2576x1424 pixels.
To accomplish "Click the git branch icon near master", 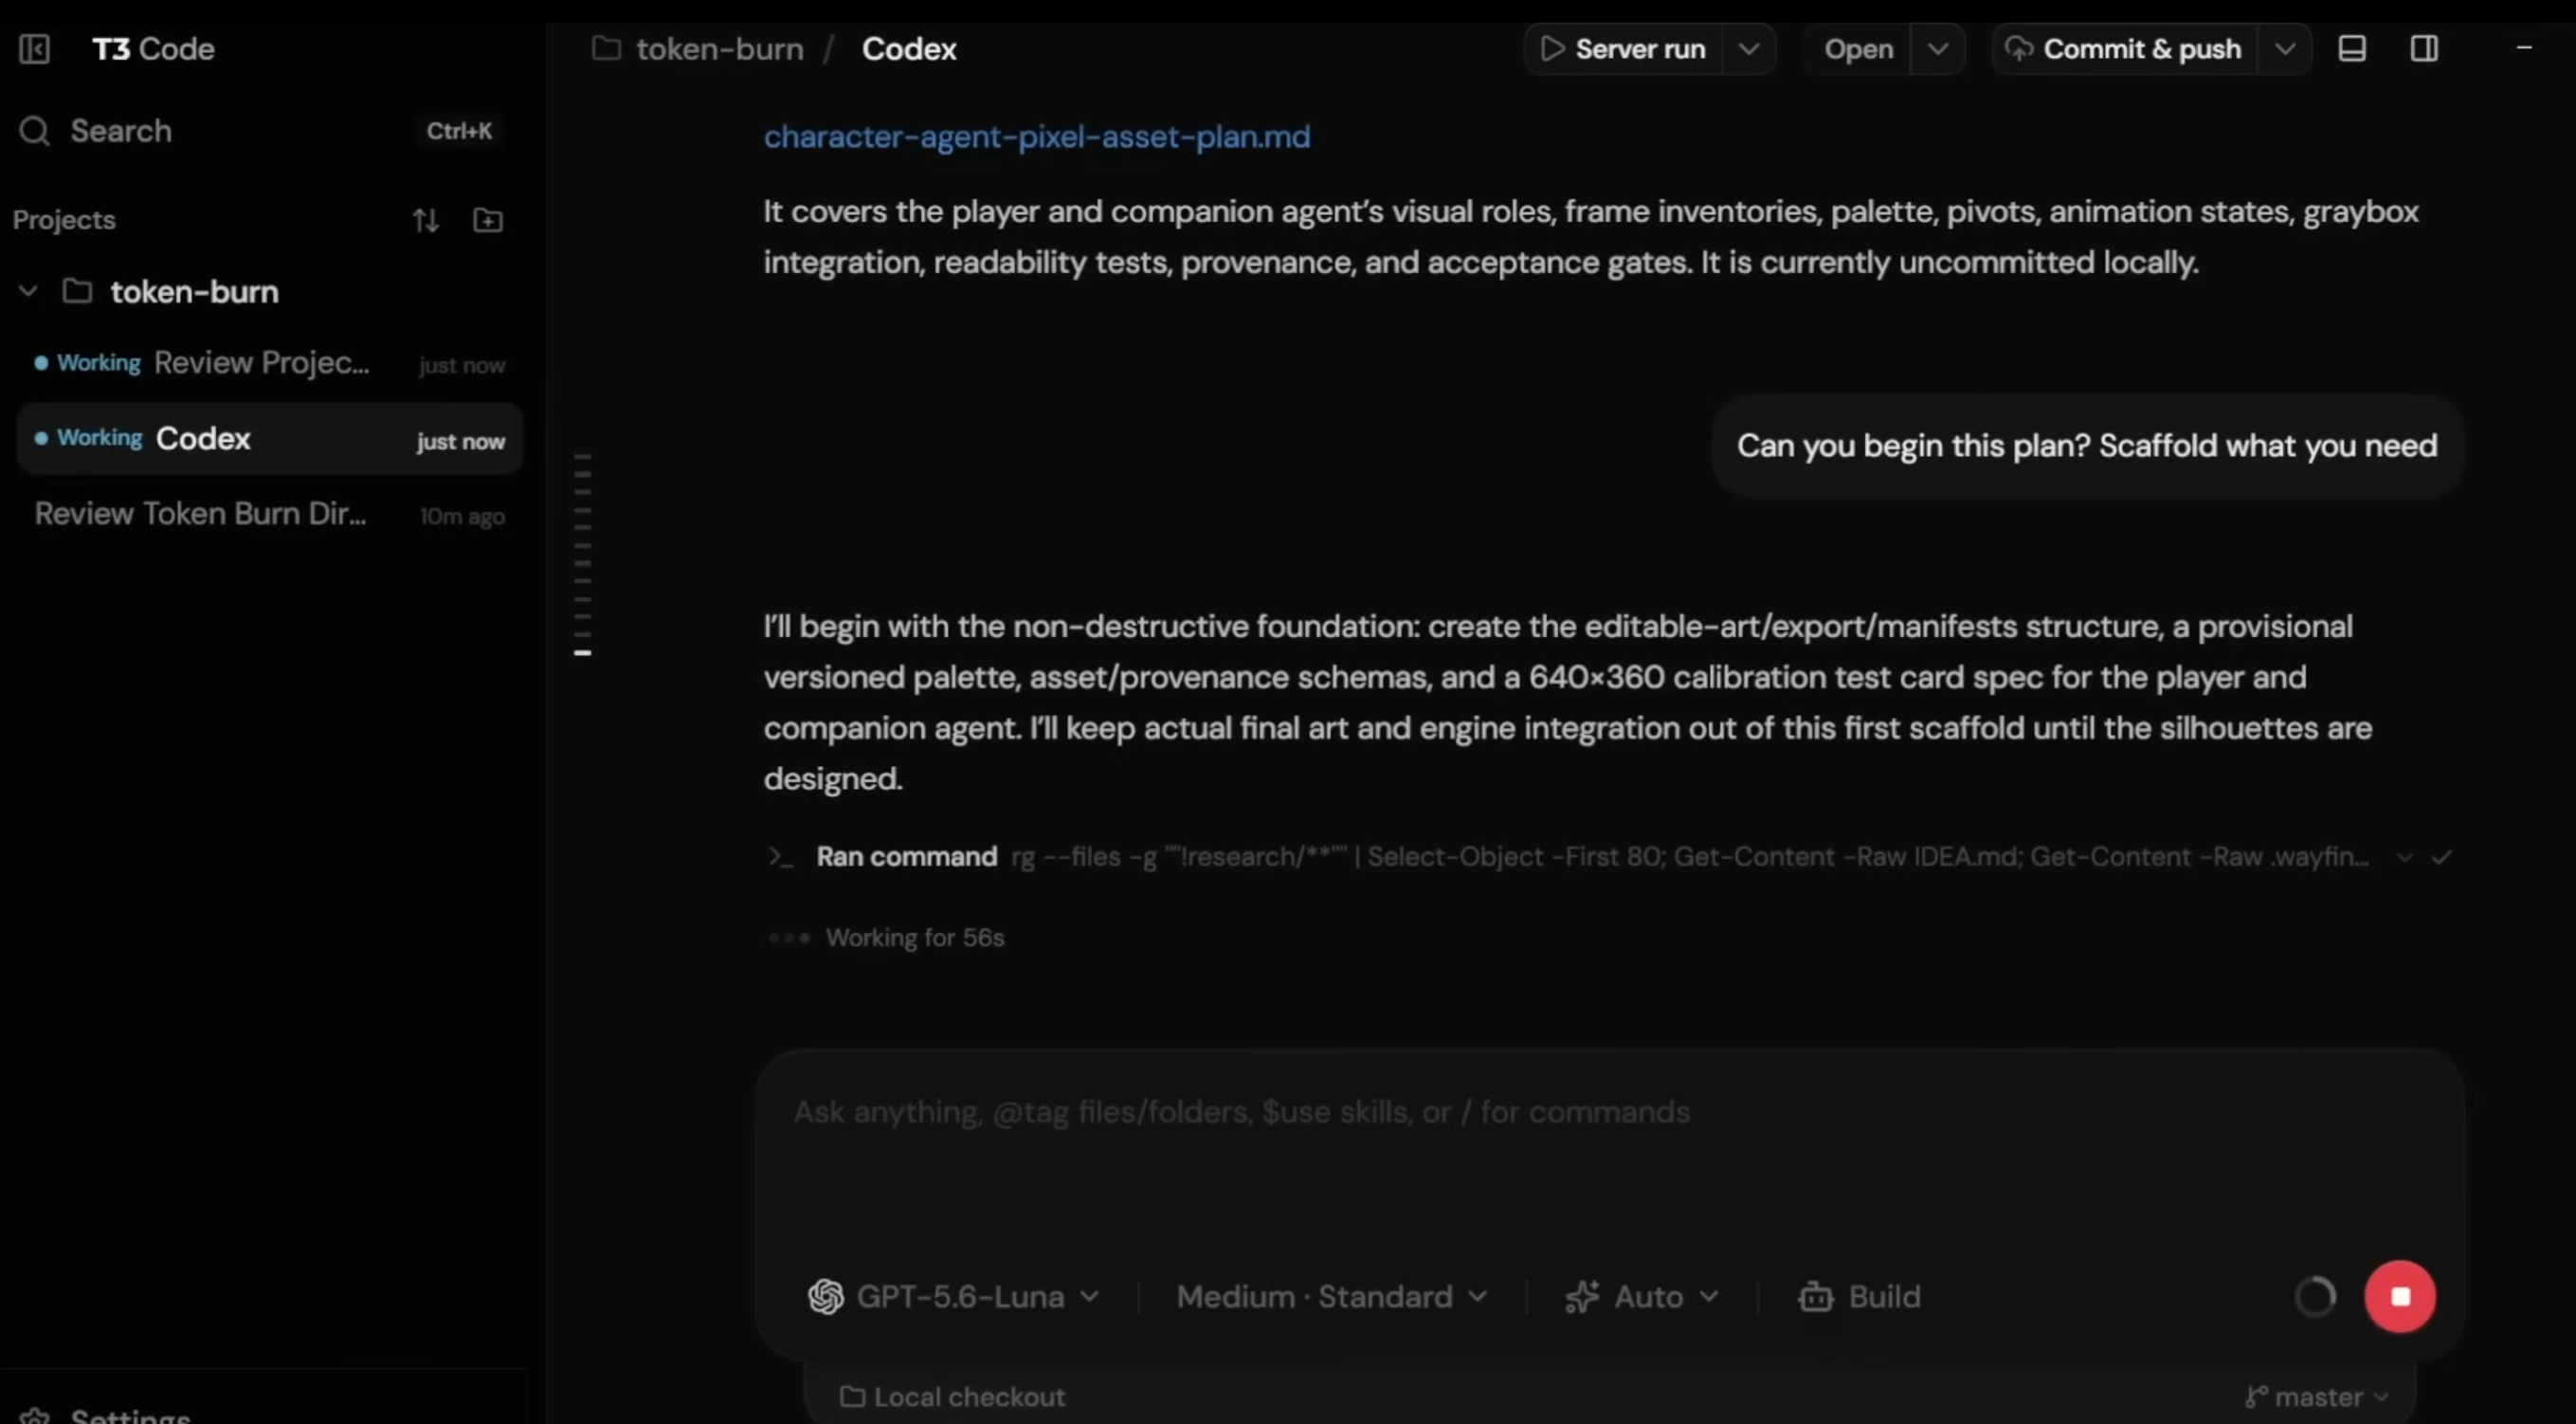I will tap(2256, 1397).
